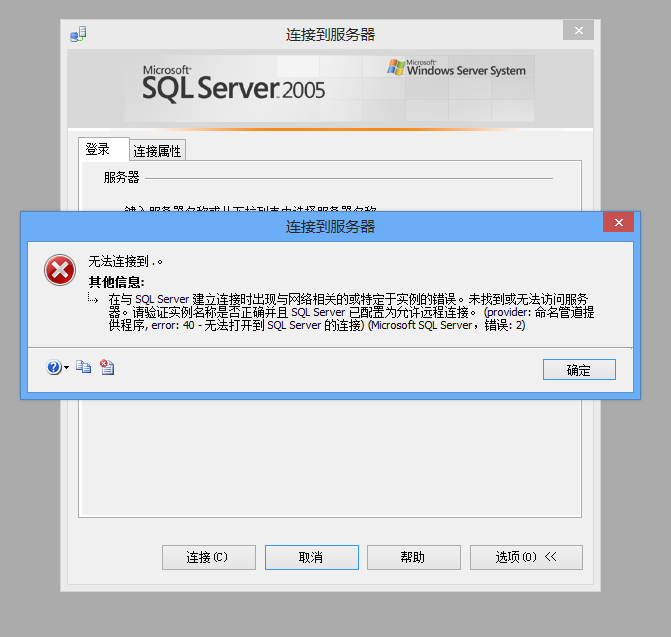The width and height of the screenshot is (671, 637).
Task: Open the 连接属性 tab
Action: pyautogui.click(x=158, y=151)
